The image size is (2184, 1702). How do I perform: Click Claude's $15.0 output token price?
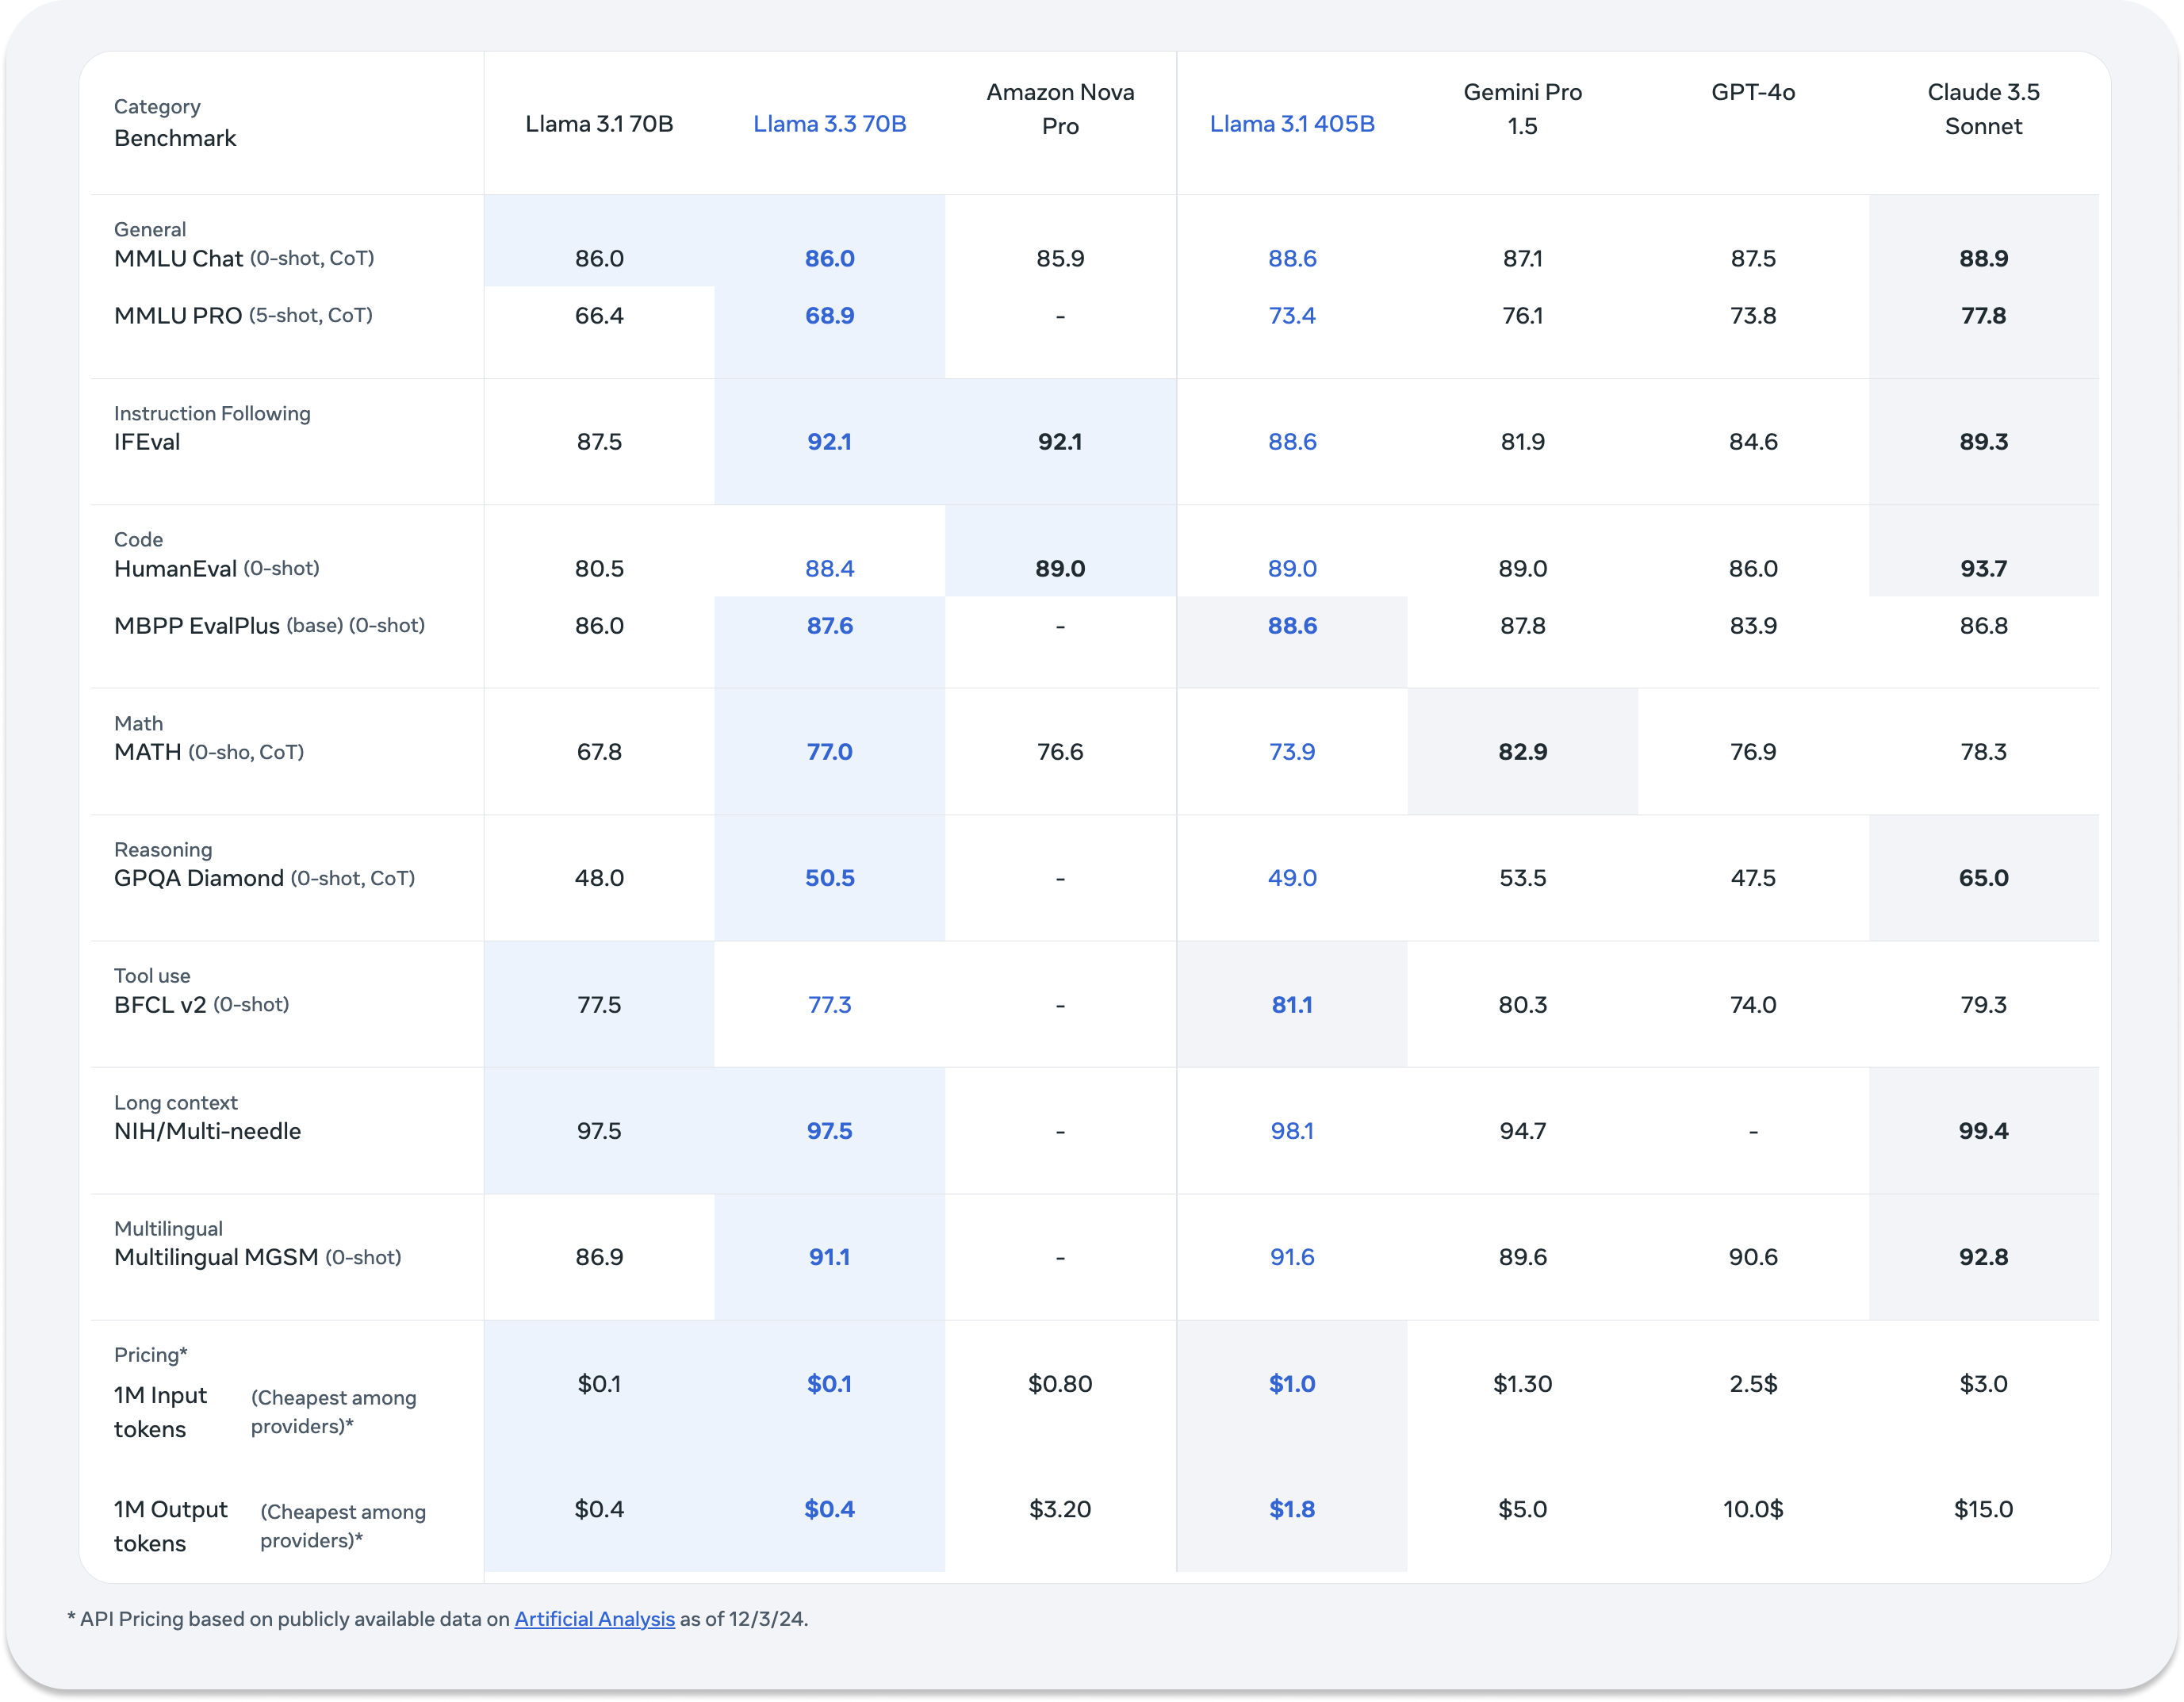point(1982,1509)
